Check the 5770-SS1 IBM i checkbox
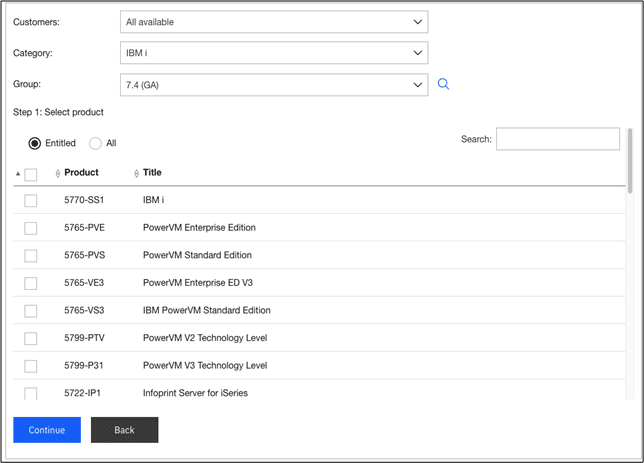 click(x=31, y=200)
